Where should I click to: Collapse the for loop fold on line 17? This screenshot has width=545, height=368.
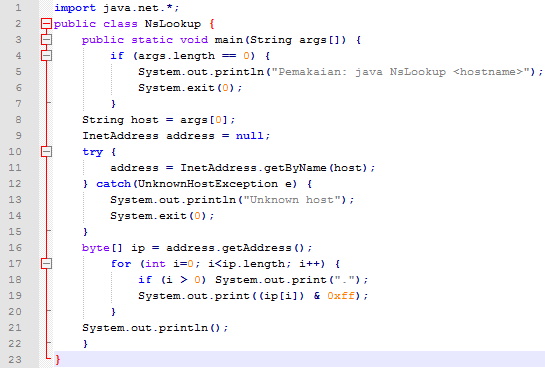tap(46, 263)
